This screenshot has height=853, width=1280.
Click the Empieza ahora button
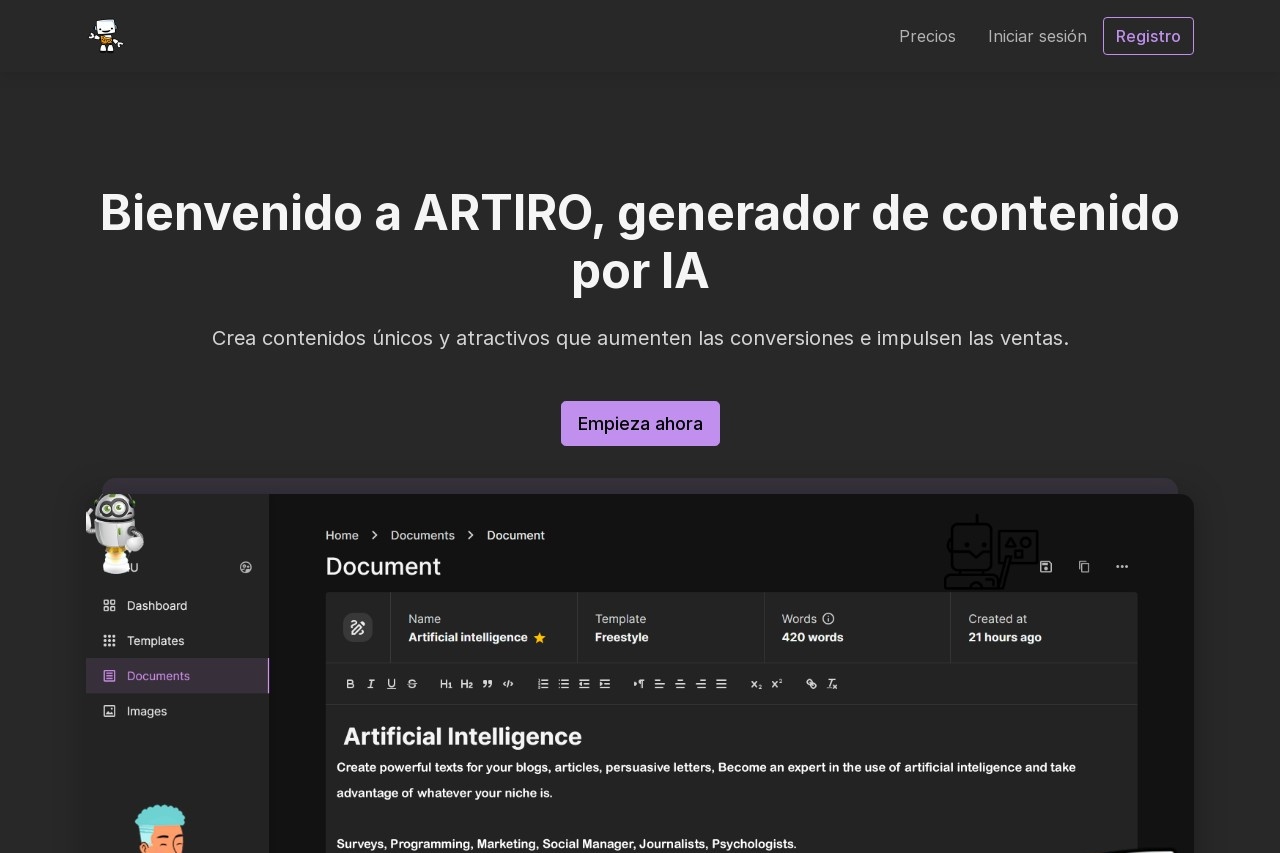640,423
